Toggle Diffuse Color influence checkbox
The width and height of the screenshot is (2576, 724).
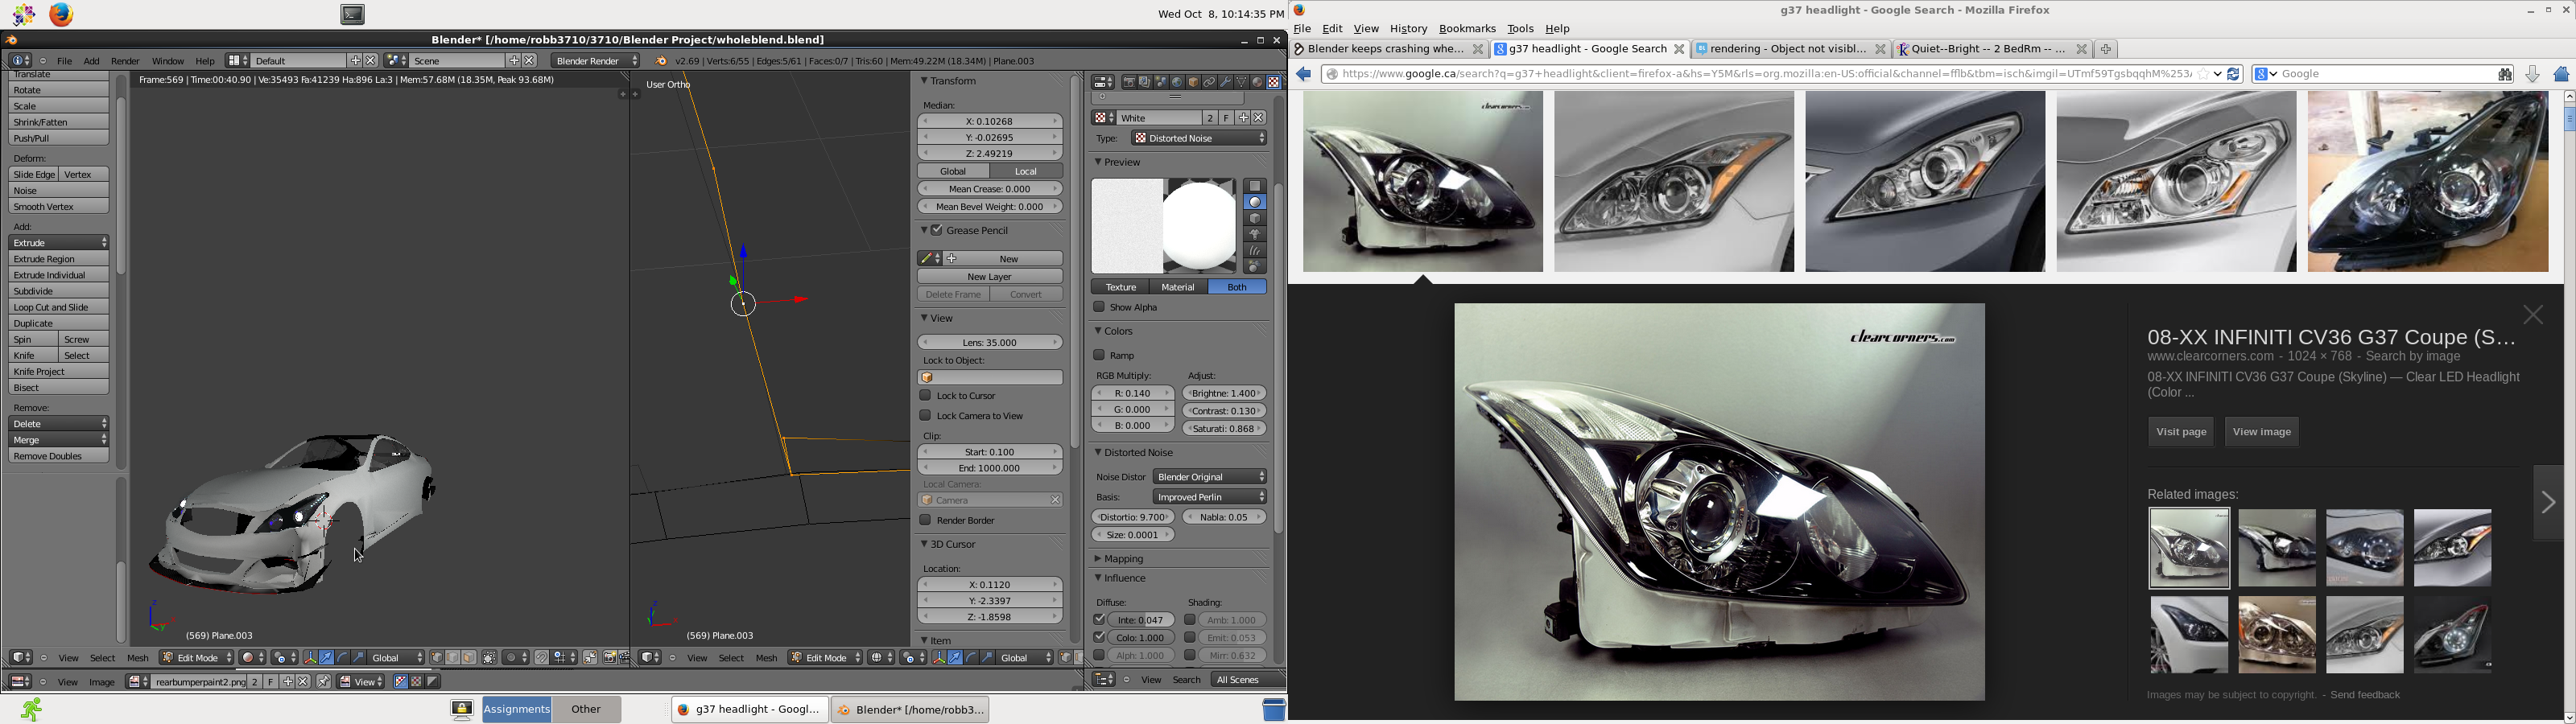(x=1099, y=638)
